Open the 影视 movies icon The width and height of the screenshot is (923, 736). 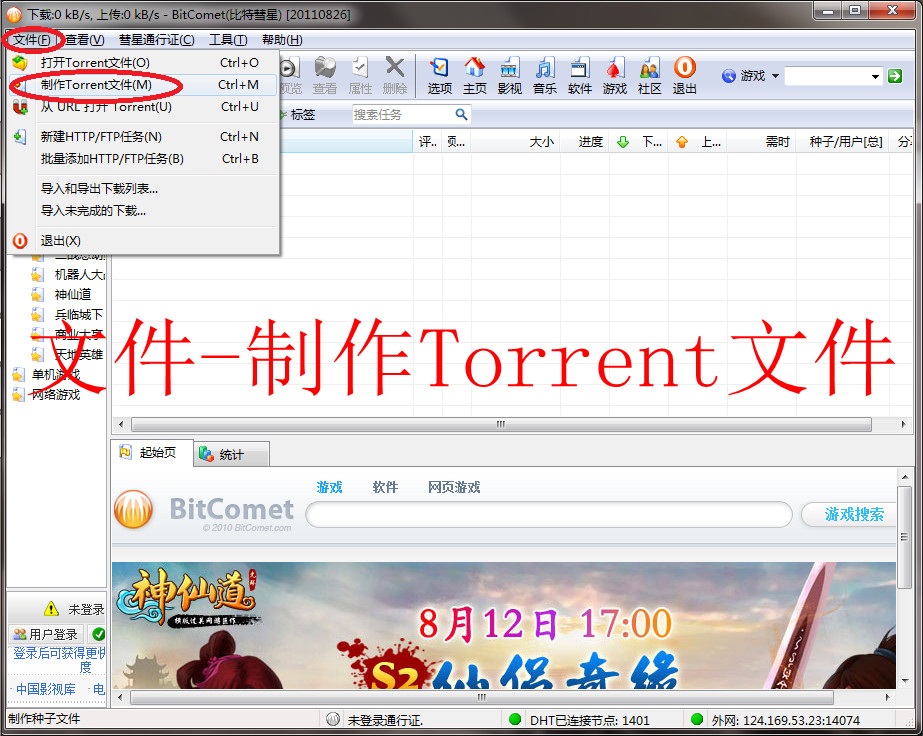509,75
